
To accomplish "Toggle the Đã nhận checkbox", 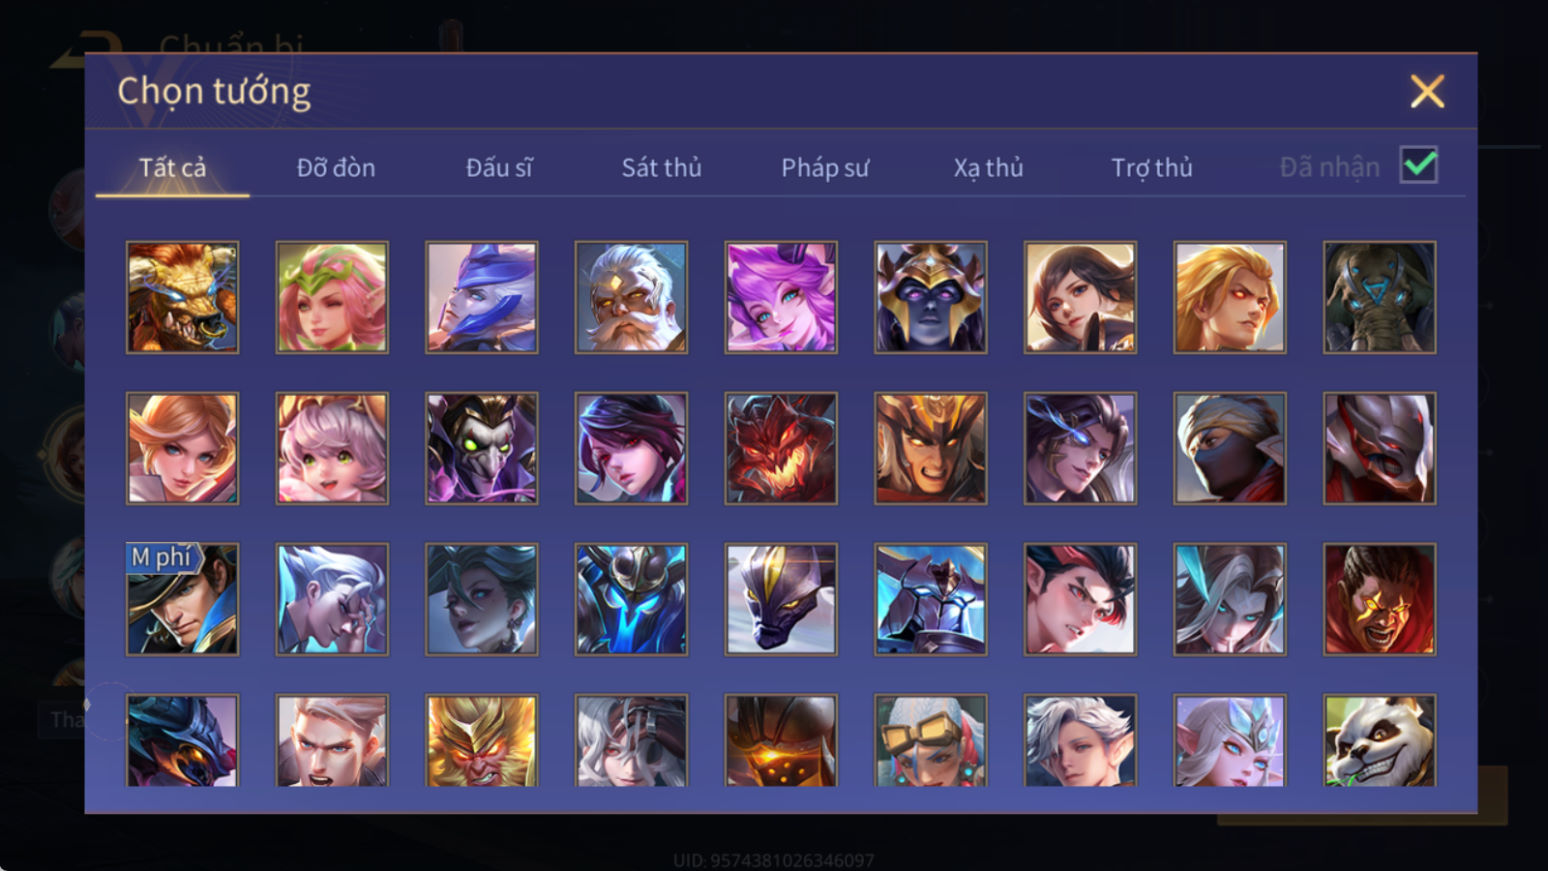I will (1418, 165).
